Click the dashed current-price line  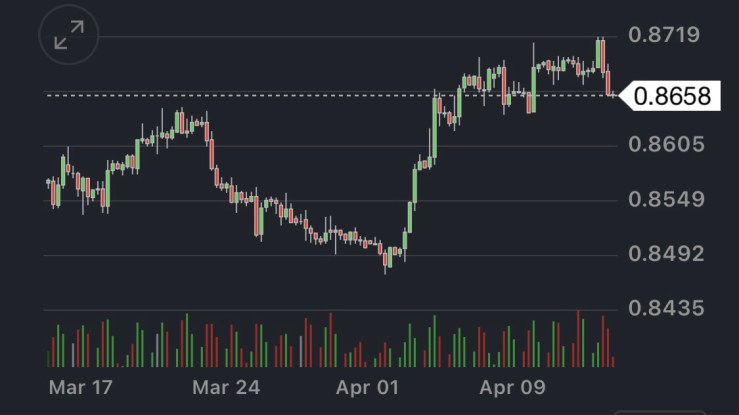300,95
